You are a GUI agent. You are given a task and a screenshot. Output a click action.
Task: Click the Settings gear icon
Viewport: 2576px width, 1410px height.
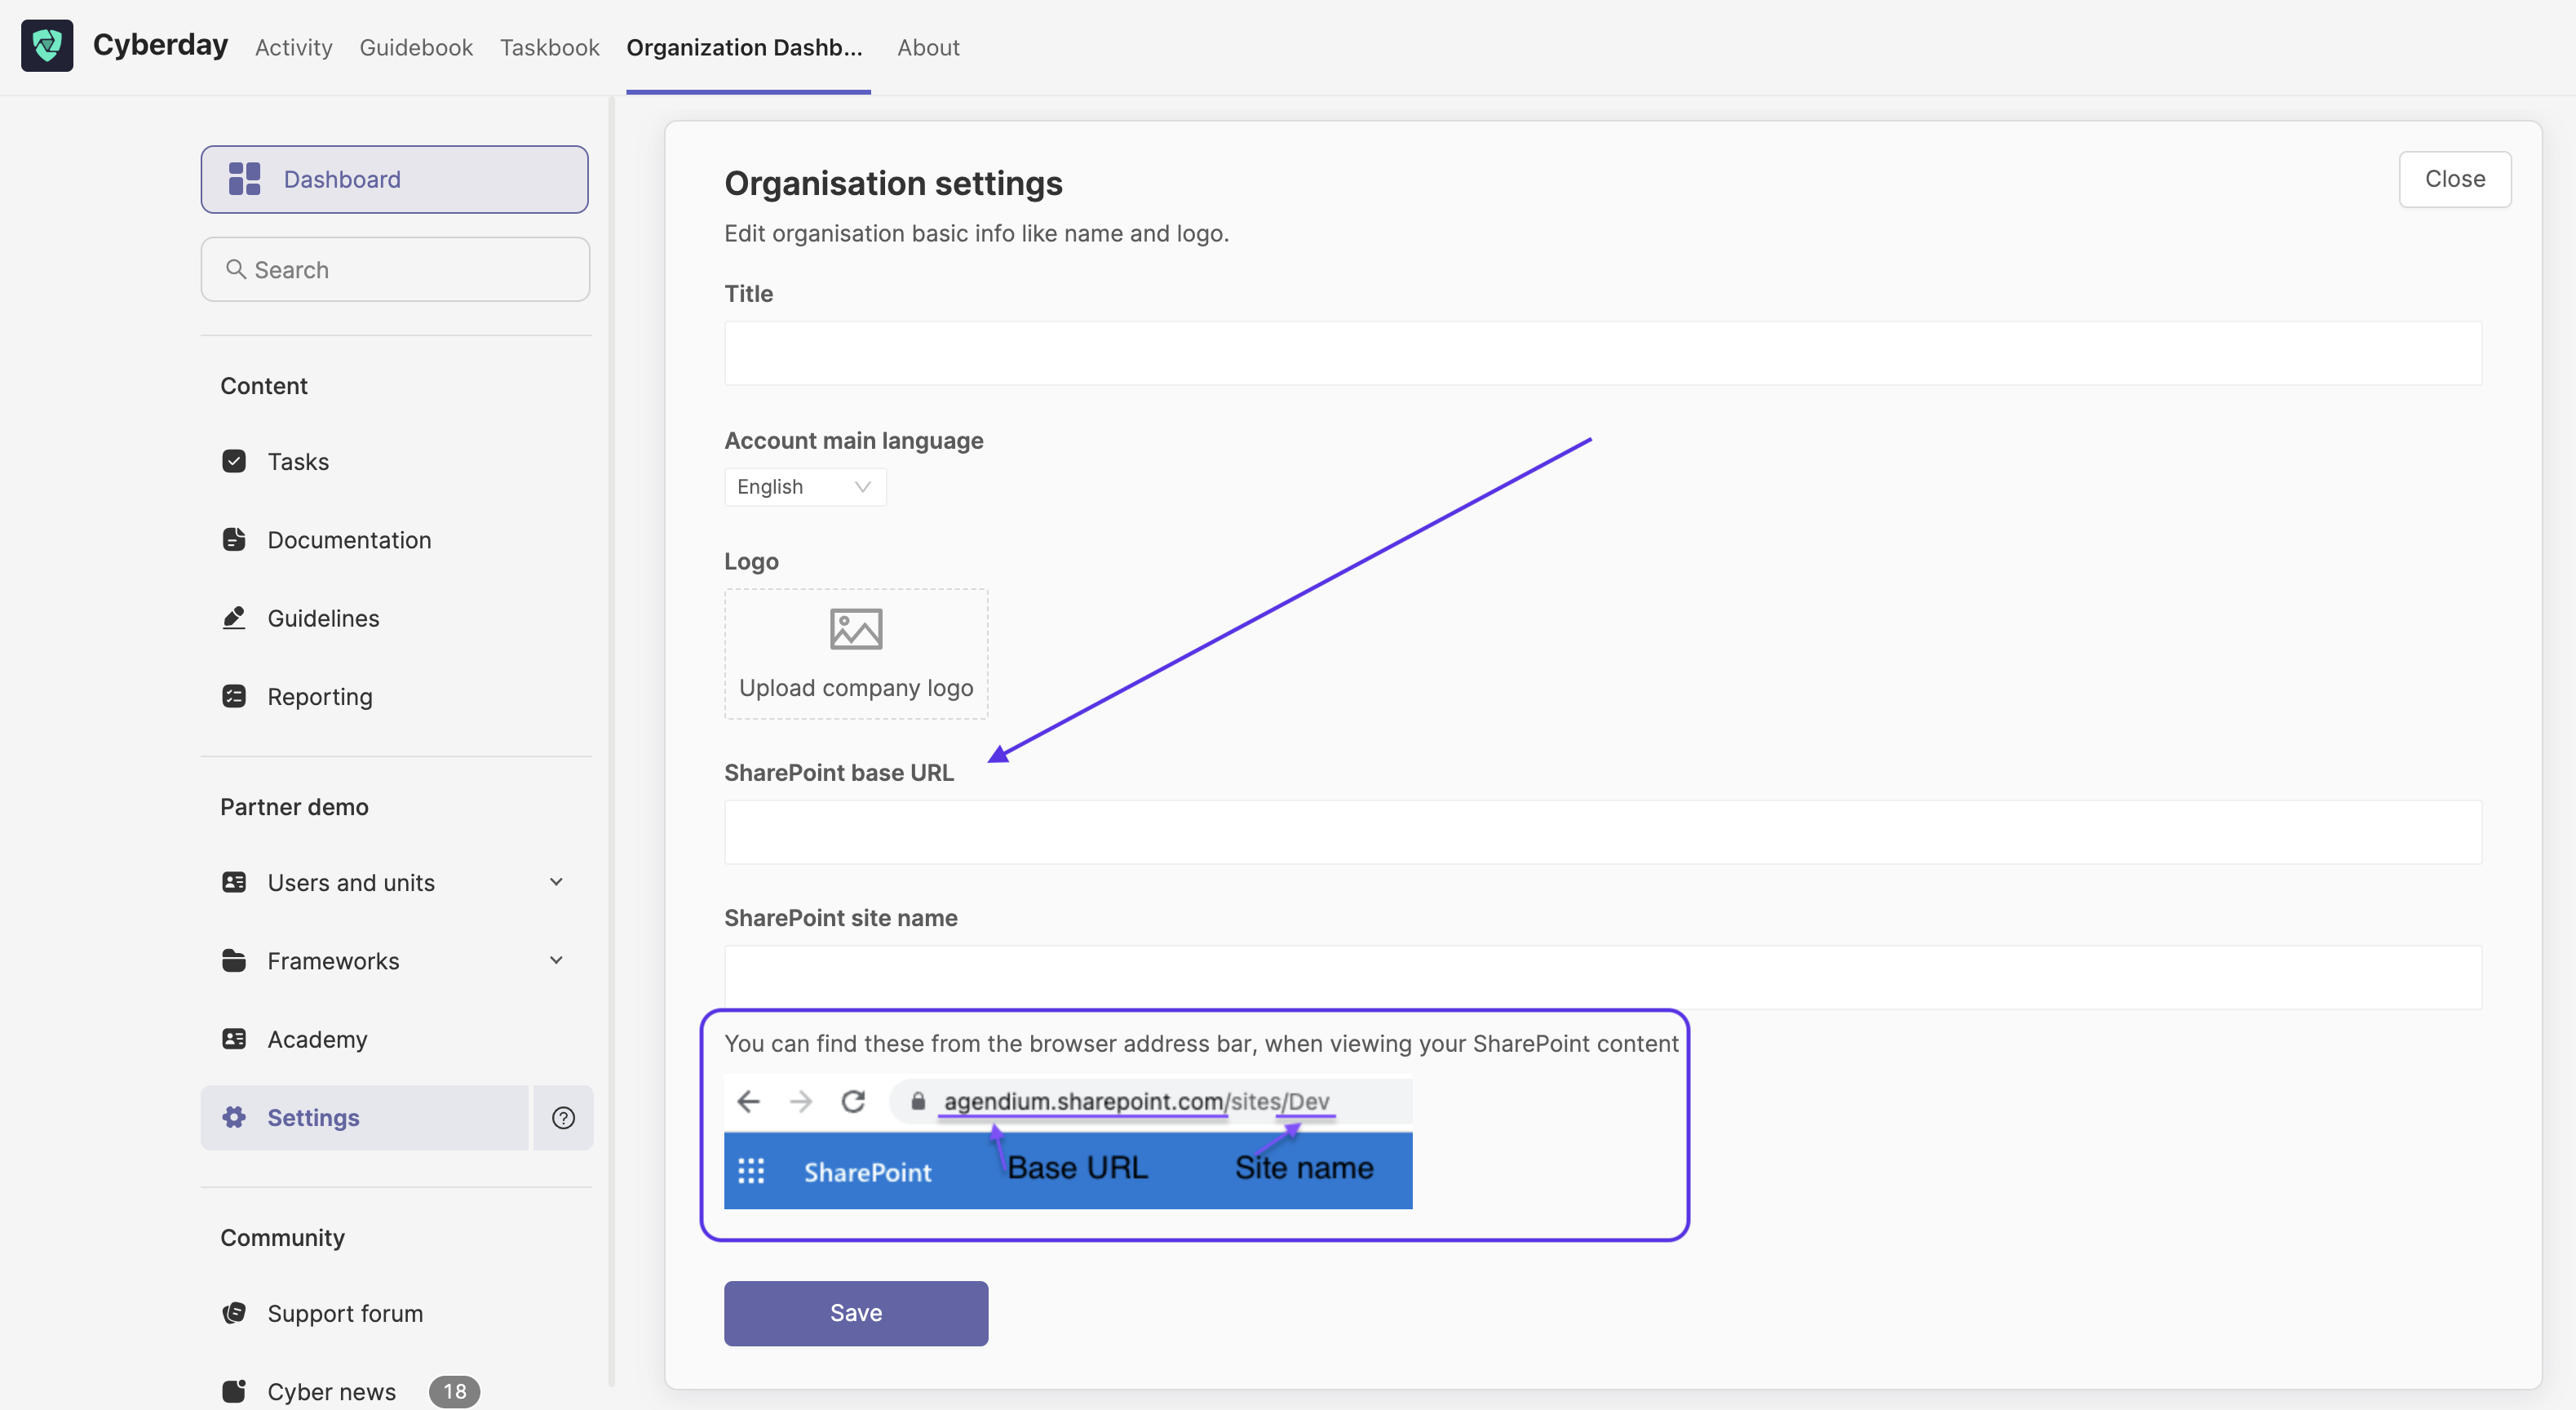pyautogui.click(x=235, y=1117)
